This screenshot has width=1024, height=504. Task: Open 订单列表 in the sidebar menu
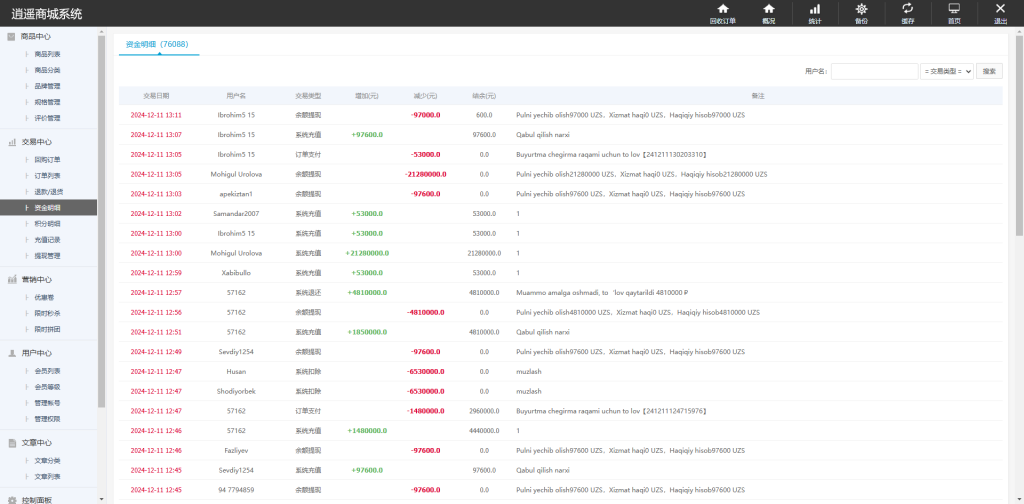click(48, 175)
